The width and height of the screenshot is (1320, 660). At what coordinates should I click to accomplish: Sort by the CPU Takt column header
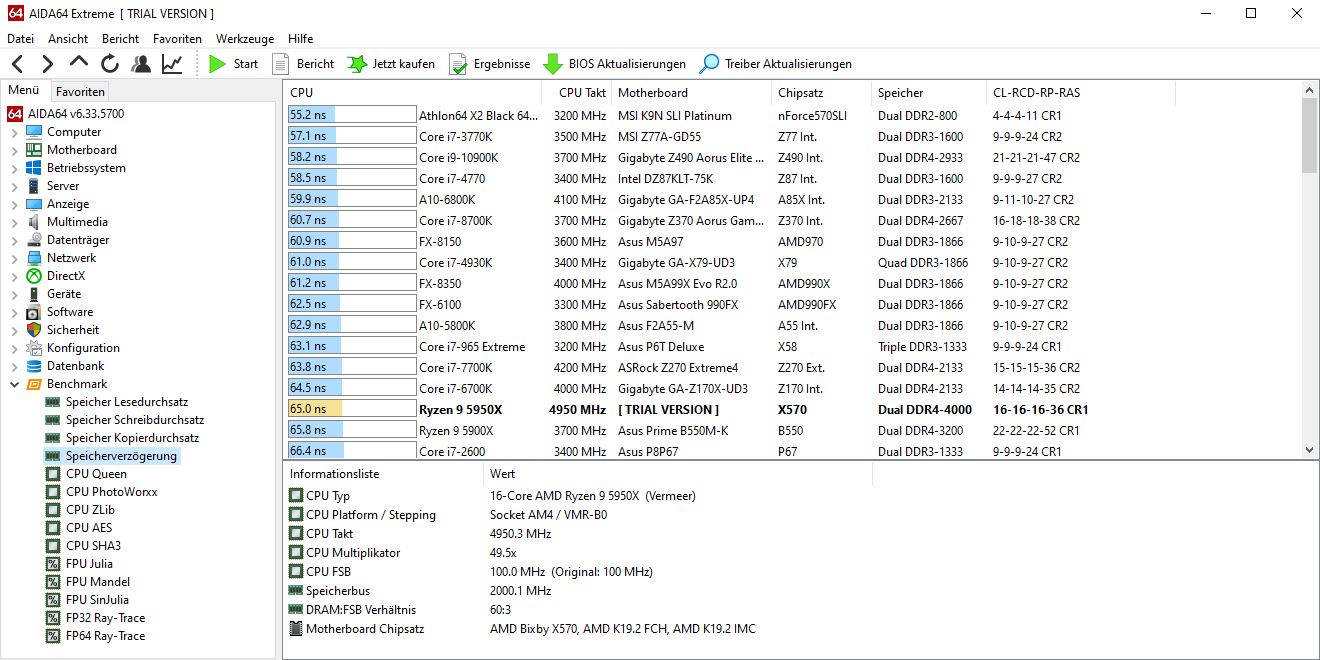click(577, 93)
